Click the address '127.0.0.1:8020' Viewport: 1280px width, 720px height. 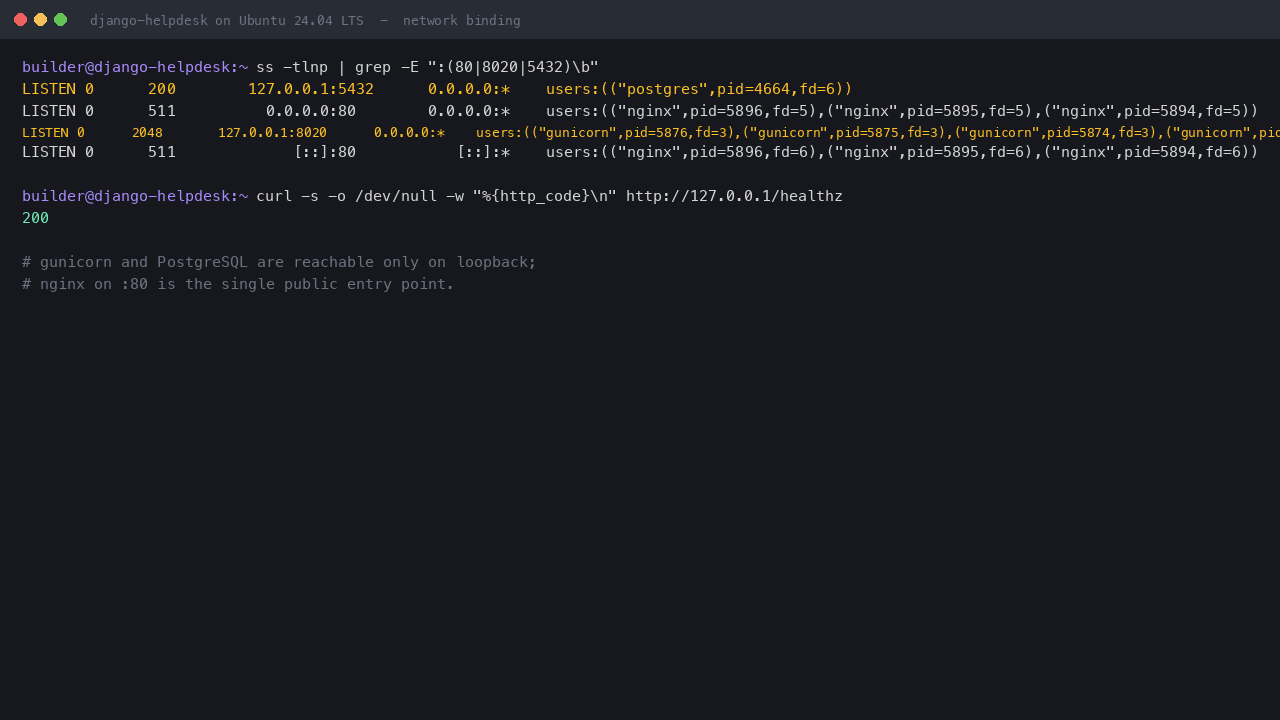tap(272, 132)
